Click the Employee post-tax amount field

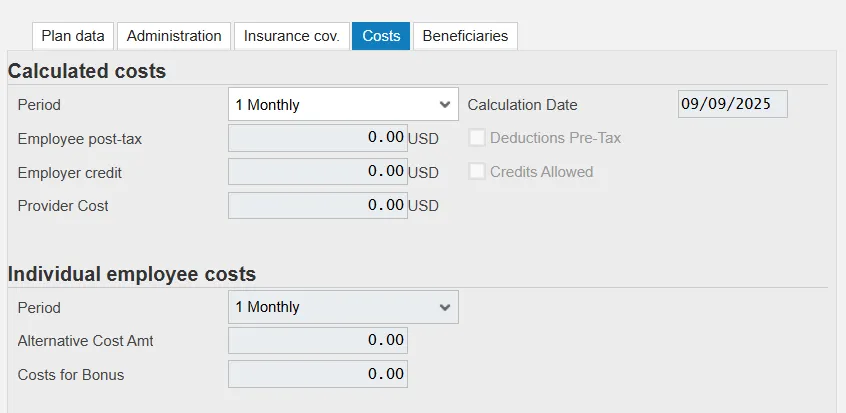[317, 138]
